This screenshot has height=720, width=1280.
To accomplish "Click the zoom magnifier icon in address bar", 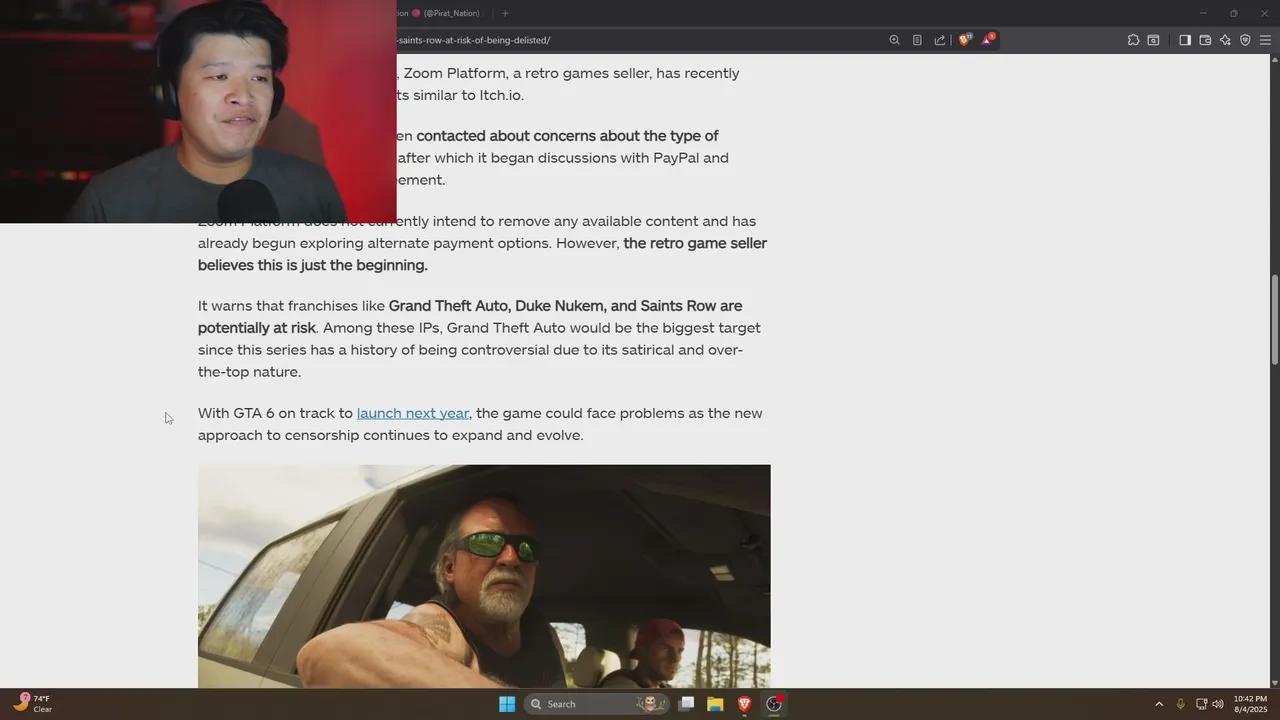I will coord(894,40).
